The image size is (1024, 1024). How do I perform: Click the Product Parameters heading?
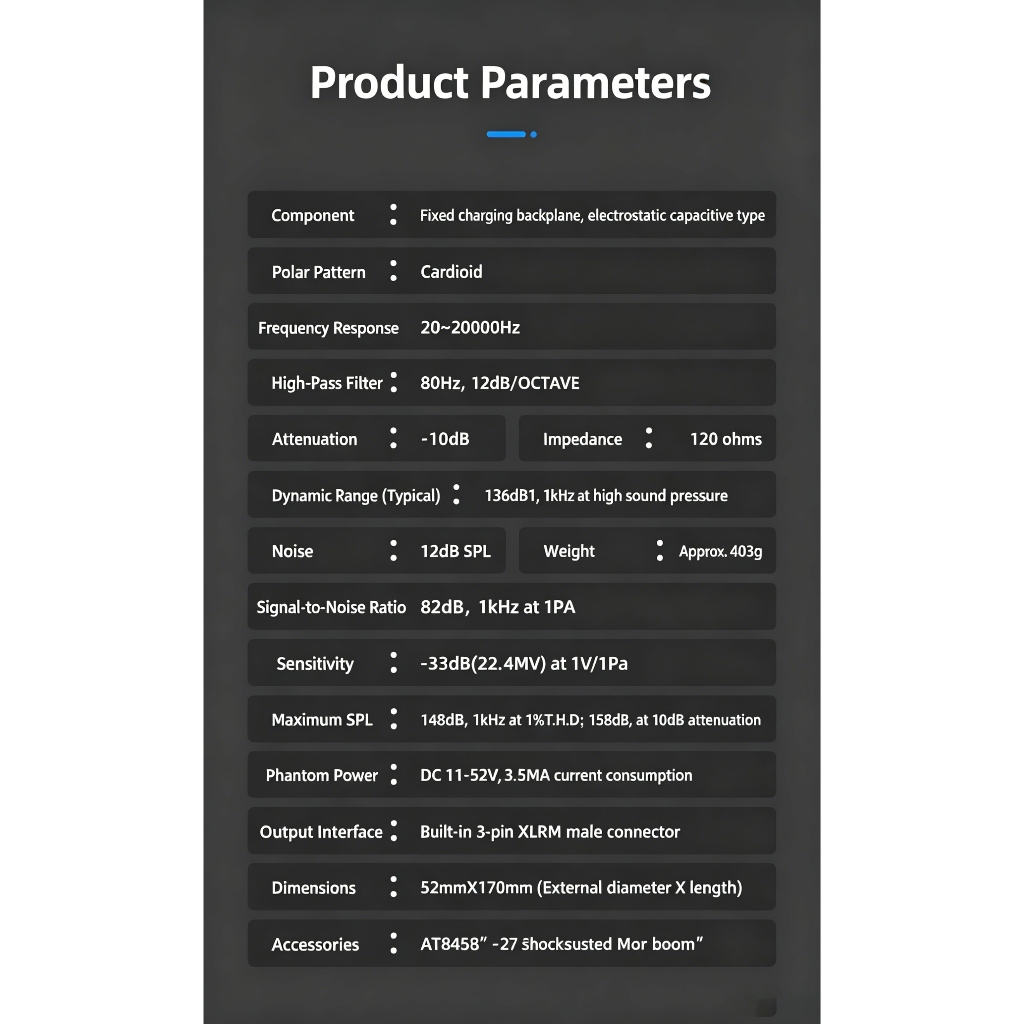(510, 84)
